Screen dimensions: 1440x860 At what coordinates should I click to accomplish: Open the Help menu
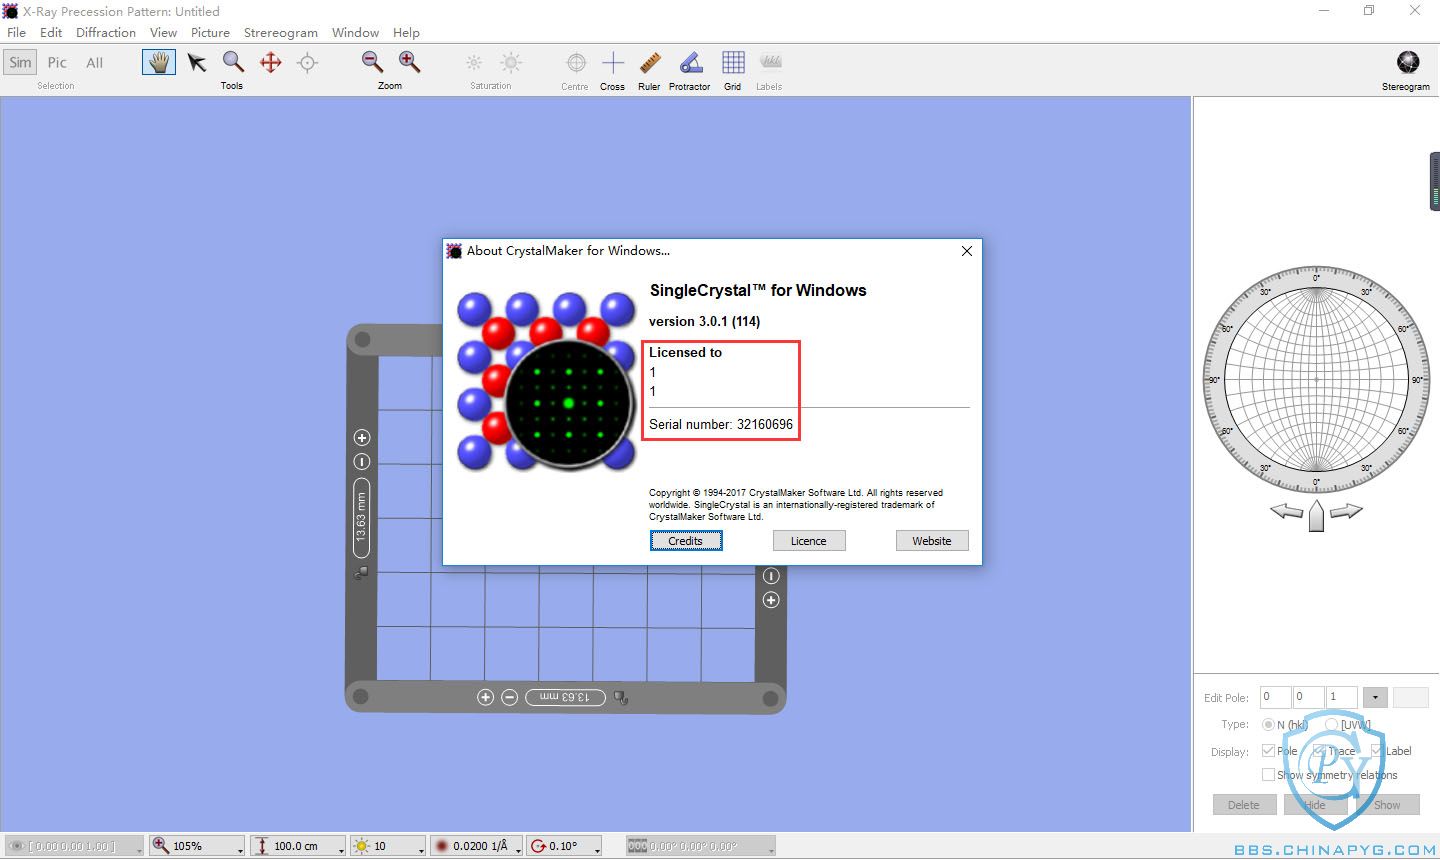406,32
